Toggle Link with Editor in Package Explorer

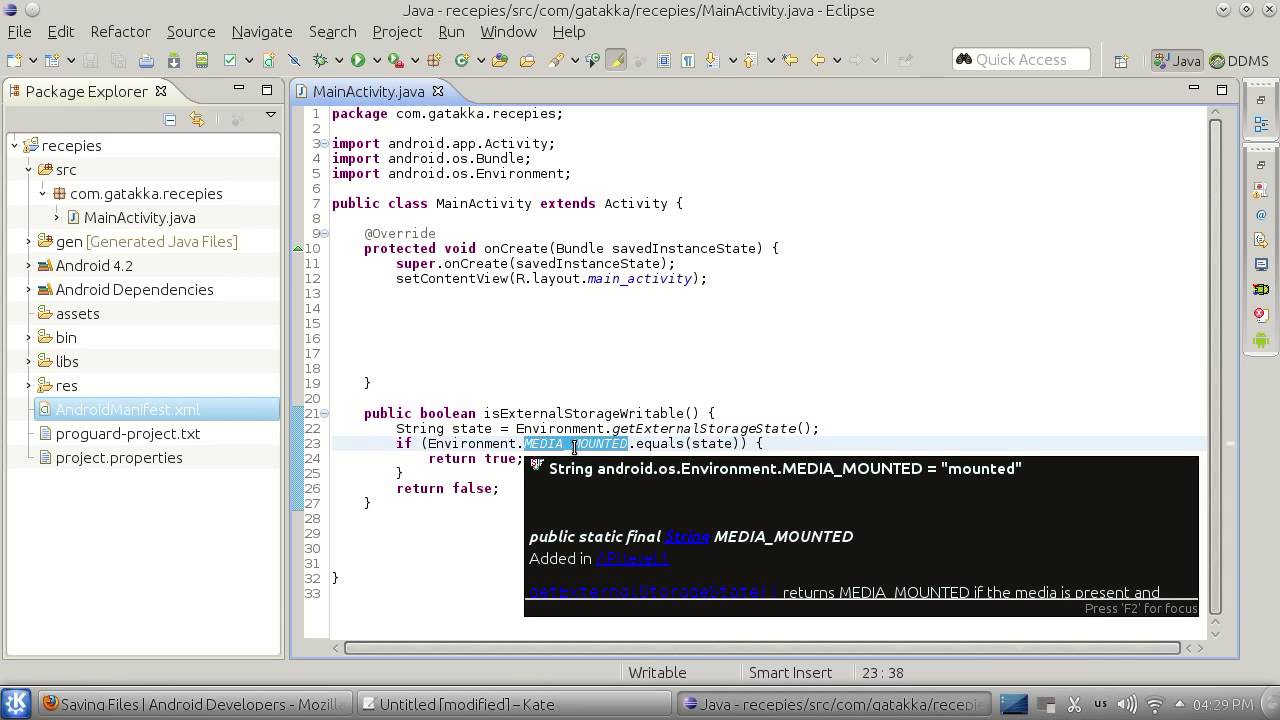pos(197,119)
